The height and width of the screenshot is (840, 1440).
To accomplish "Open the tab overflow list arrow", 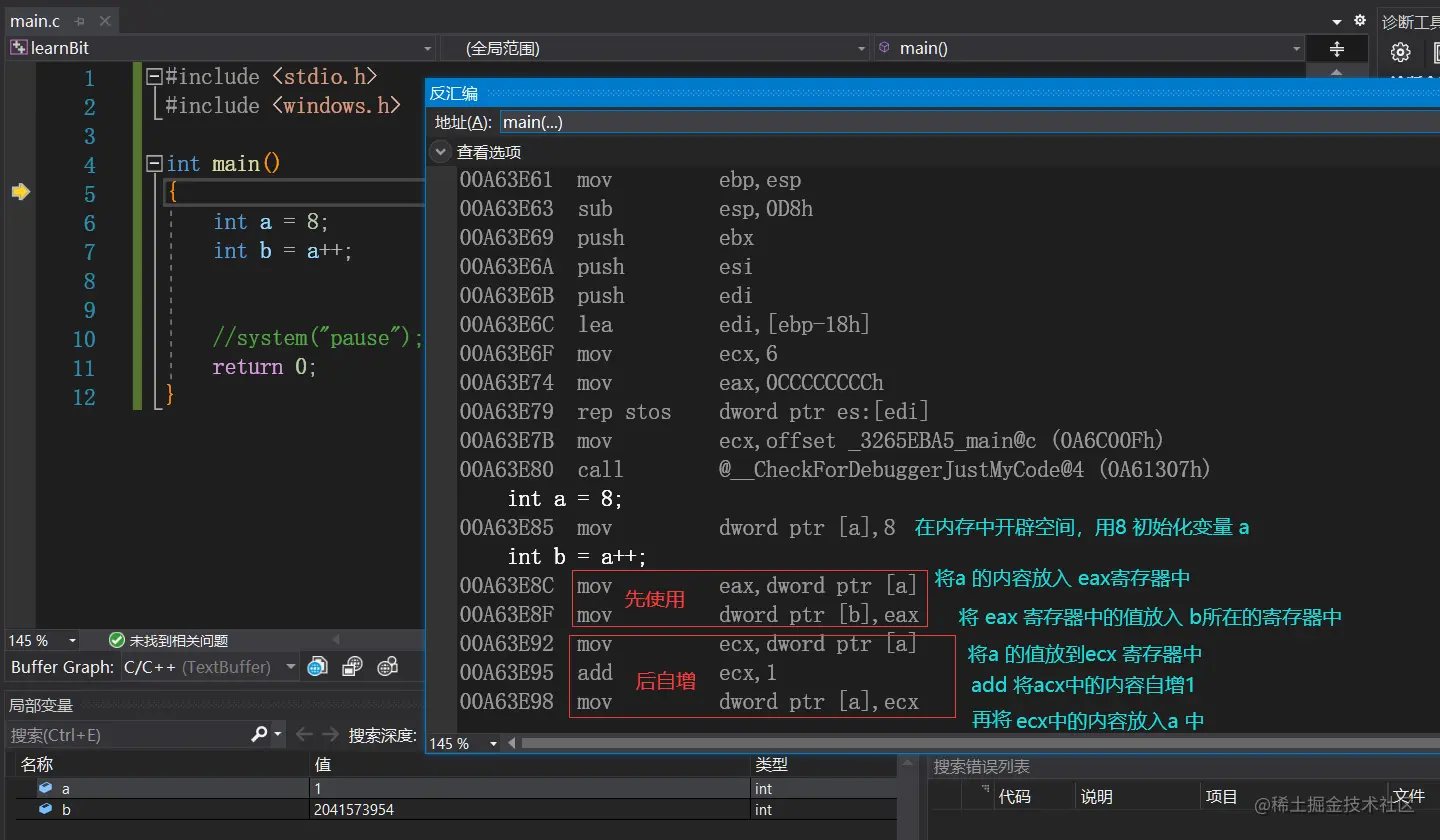I will coord(1338,21).
